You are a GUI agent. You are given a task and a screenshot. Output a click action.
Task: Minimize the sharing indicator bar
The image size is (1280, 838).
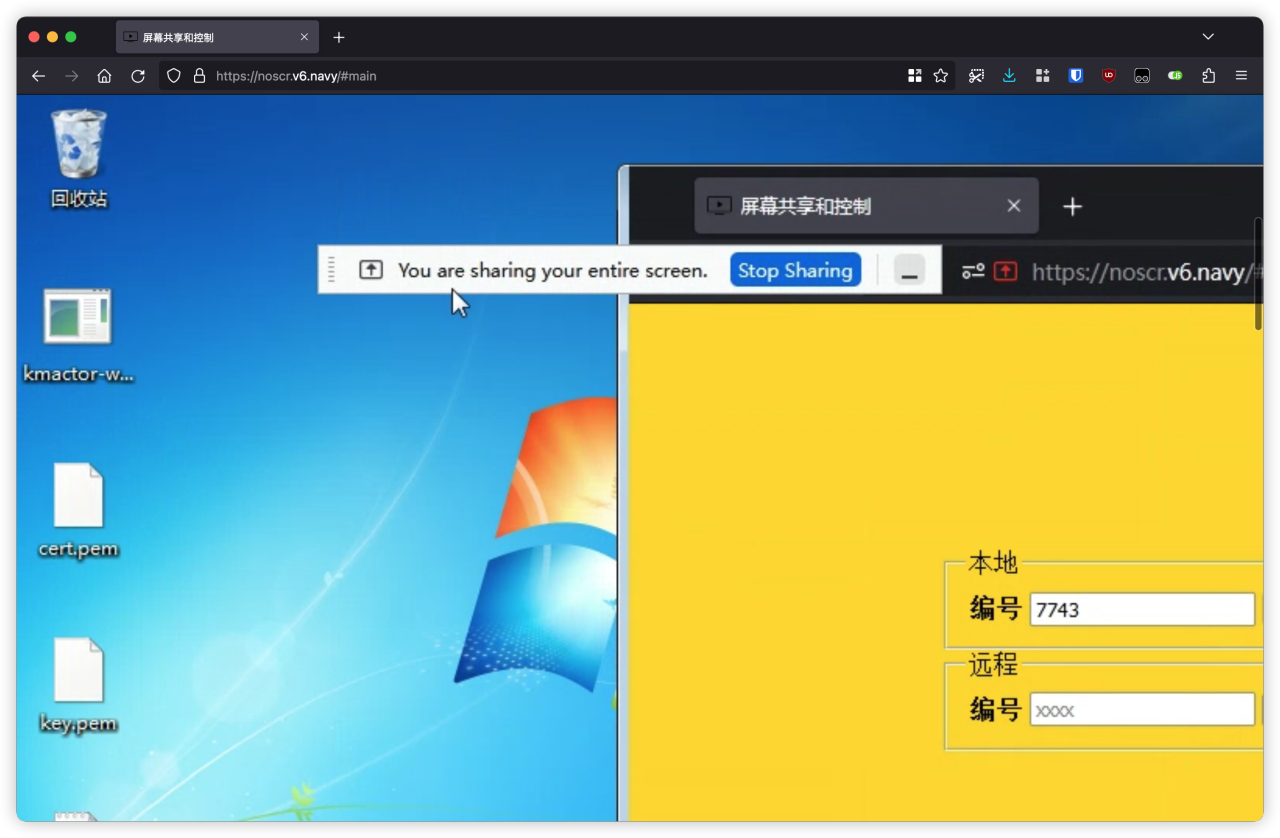point(909,270)
